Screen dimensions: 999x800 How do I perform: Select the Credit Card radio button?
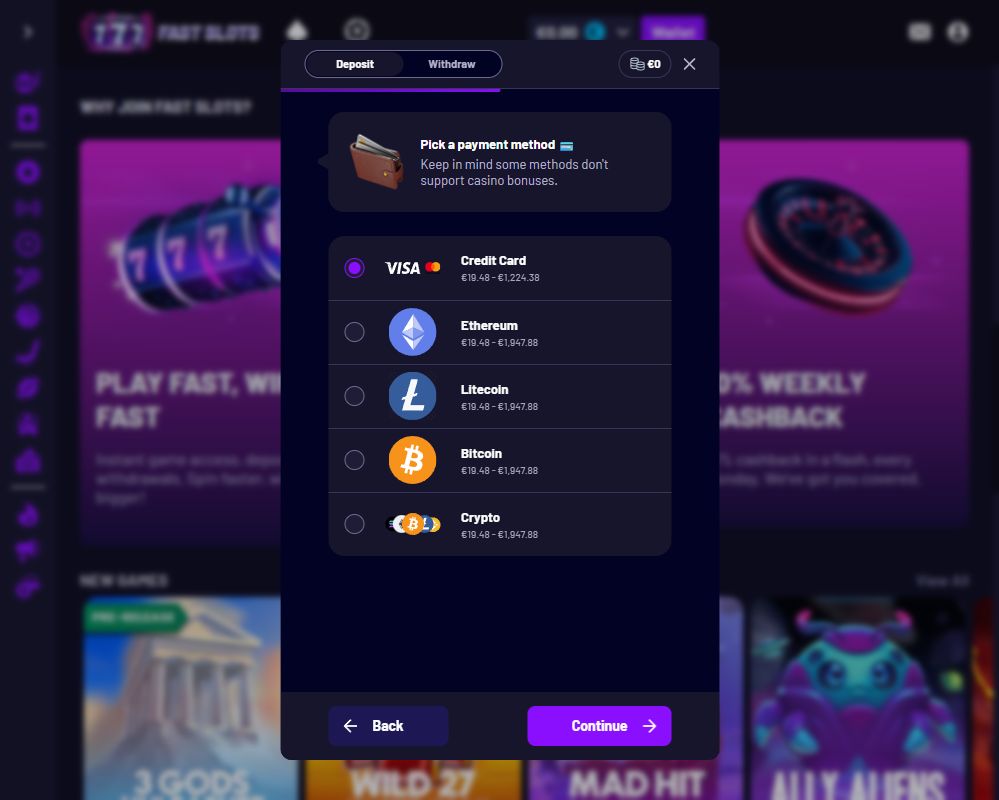coord(354,268)
